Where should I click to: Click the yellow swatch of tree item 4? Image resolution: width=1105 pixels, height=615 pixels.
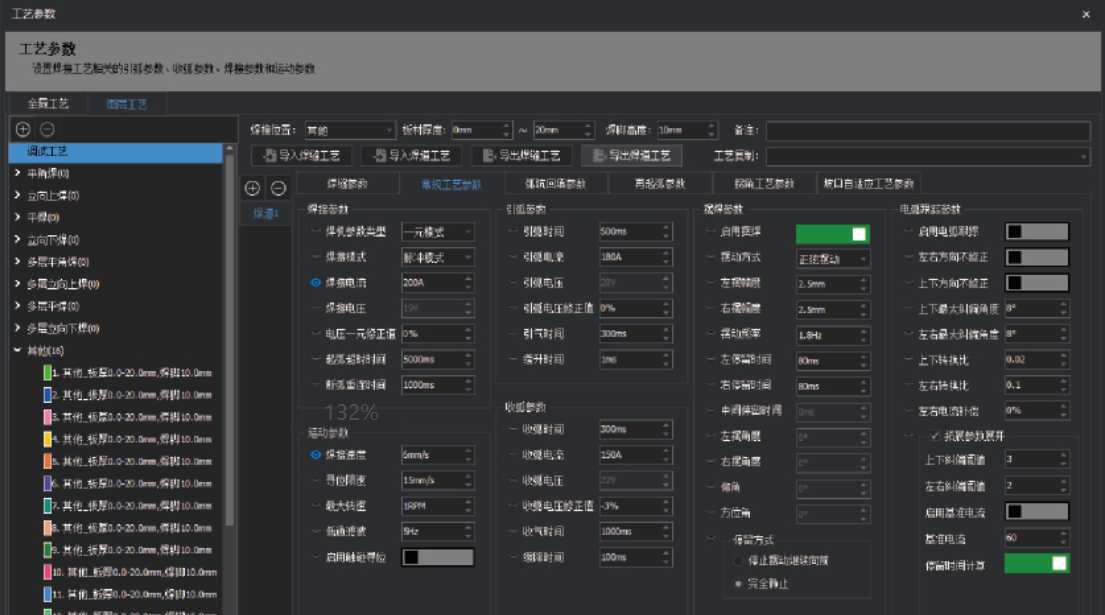[x=47, y=439]
